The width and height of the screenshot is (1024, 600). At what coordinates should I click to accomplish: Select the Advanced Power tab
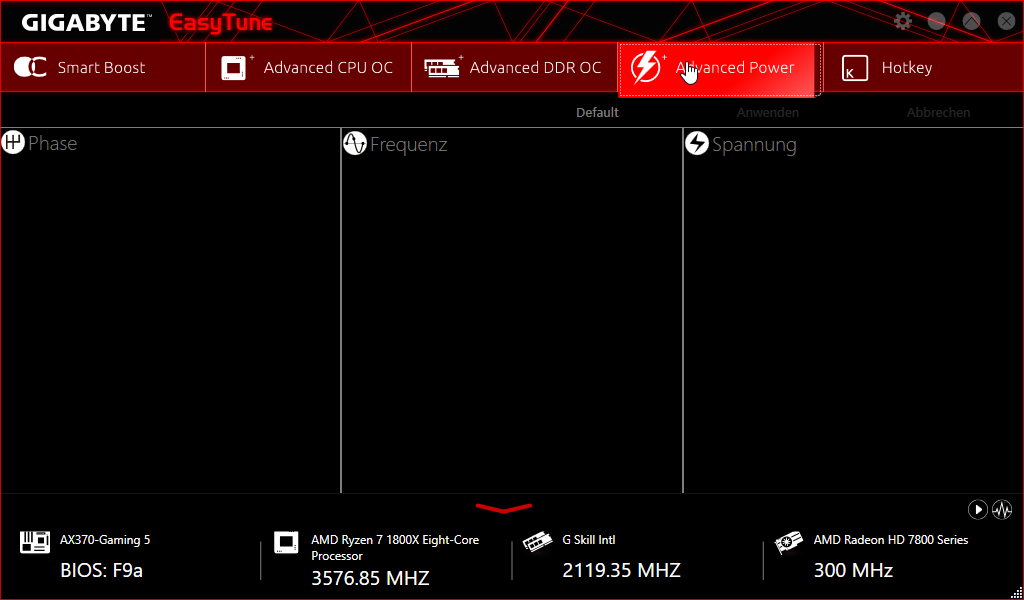pyautogui.click(x=720, y=69)
